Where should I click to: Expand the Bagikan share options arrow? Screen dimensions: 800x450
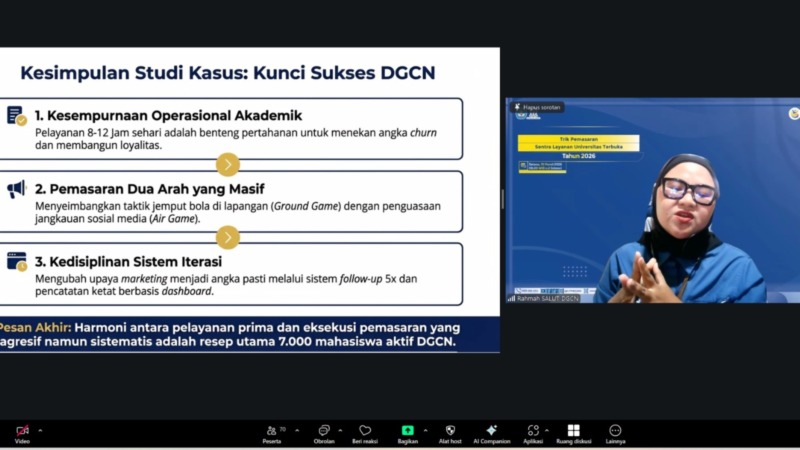pos(426,430)
